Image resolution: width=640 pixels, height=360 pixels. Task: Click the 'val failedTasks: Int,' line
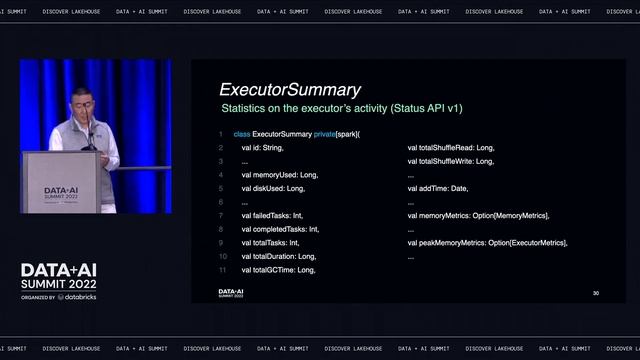click(272, 216)
